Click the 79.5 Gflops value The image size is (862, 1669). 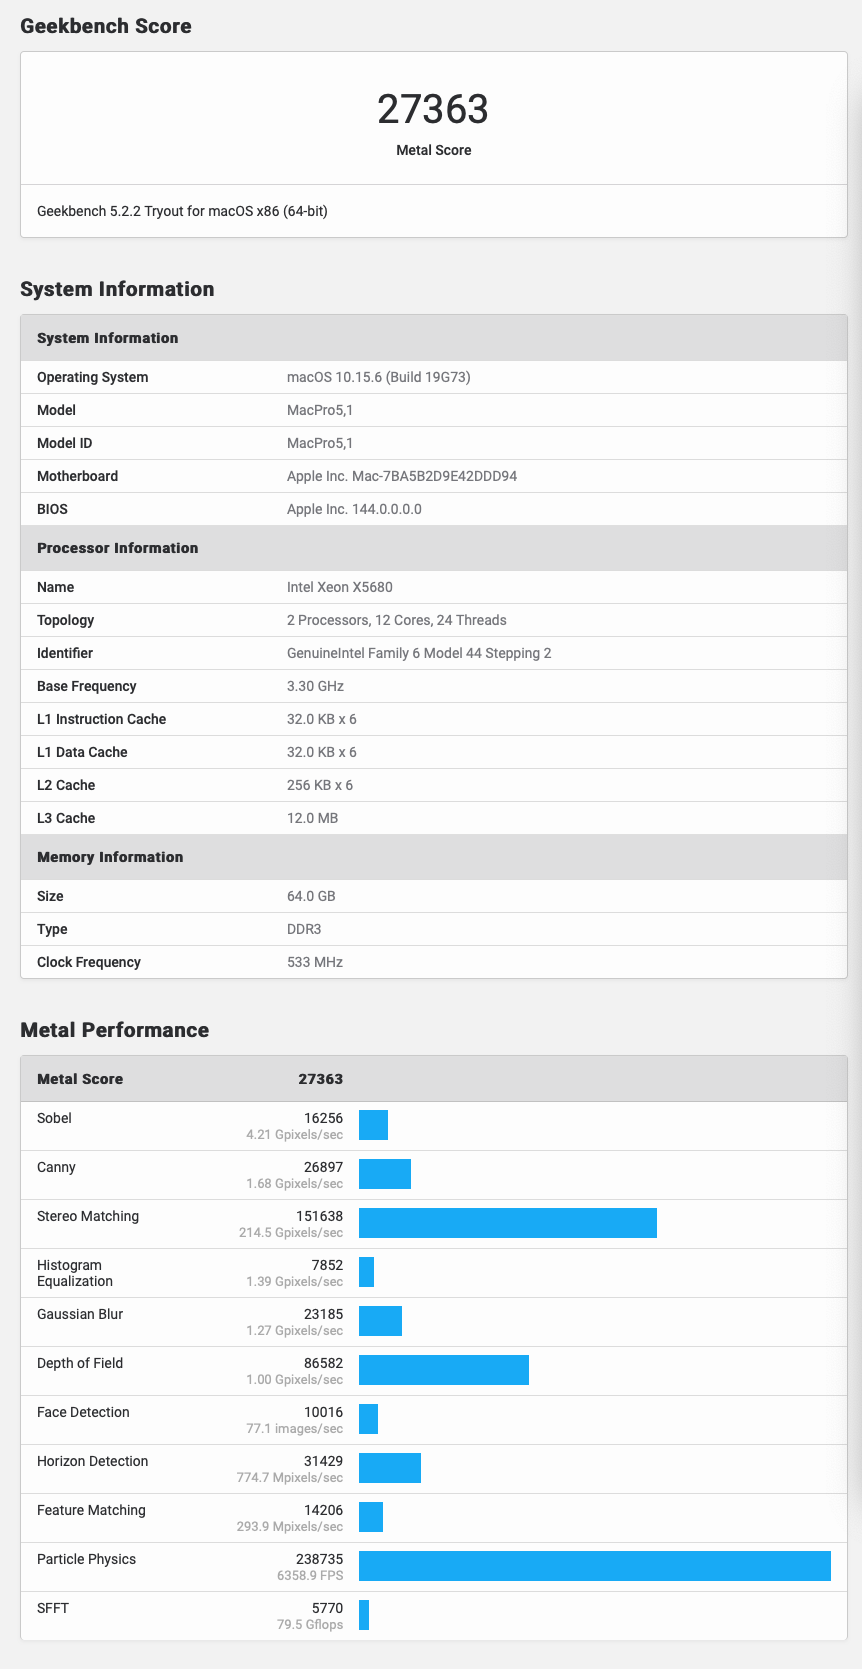click(x=310, y=1625)
